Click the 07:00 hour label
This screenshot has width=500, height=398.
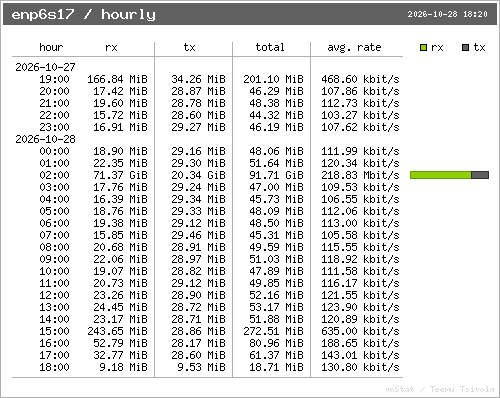click(54, 235)
